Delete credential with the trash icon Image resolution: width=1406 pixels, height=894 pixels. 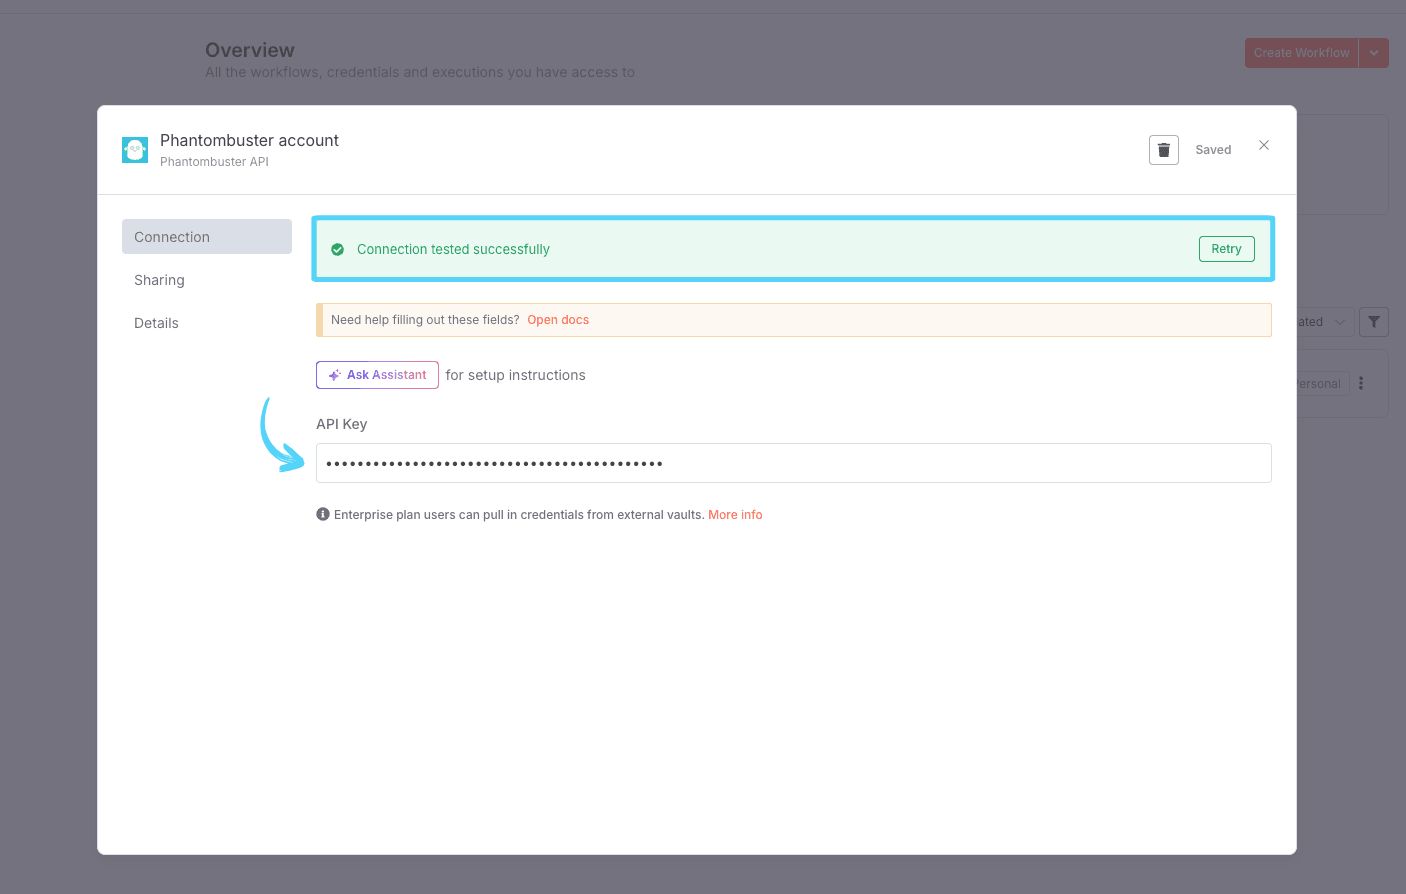click(1163, 150)
